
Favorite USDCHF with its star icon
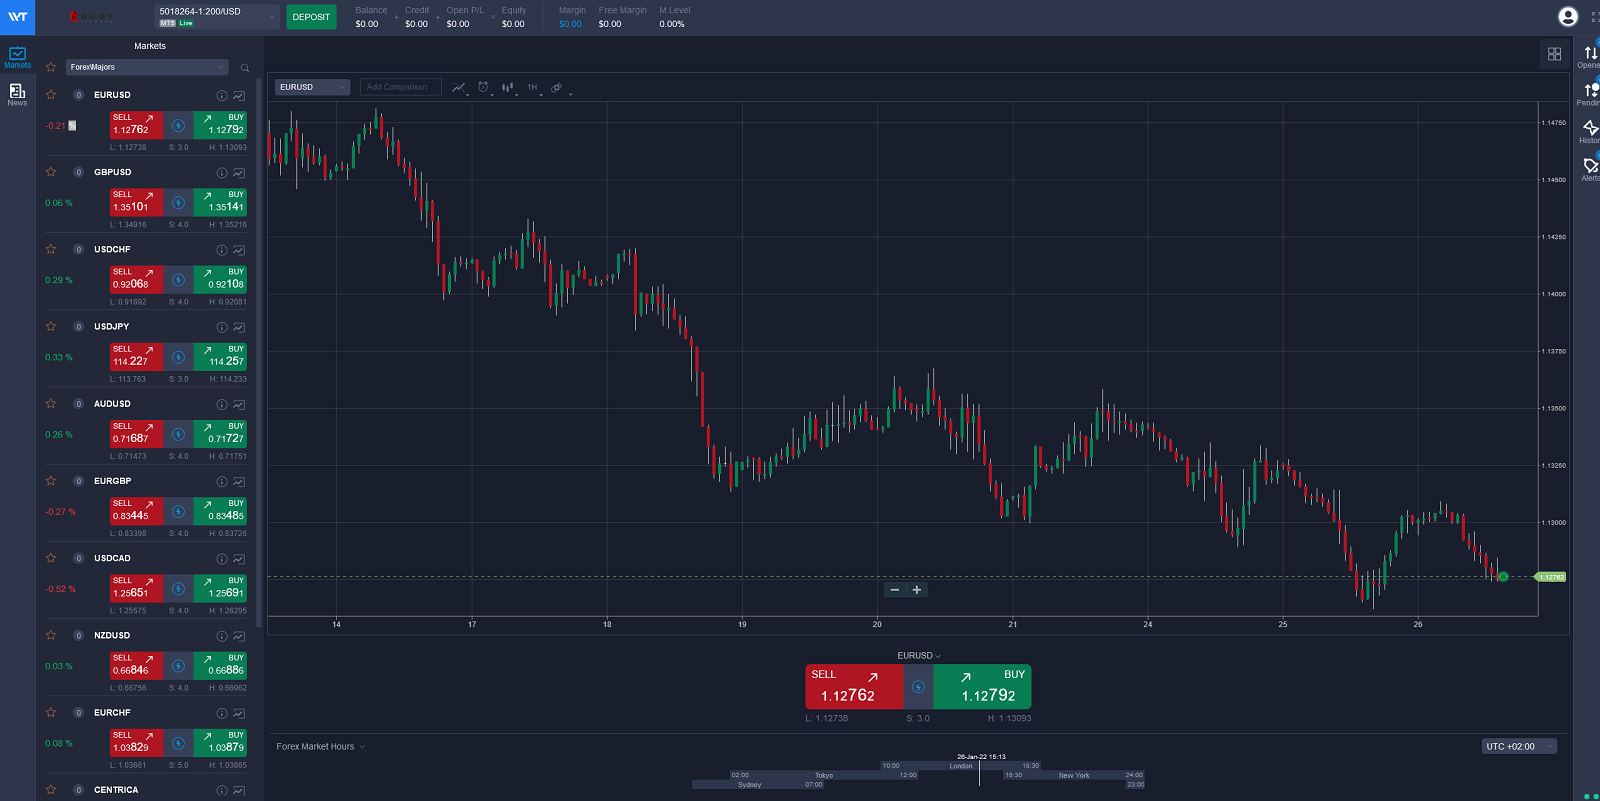pos(51,249)
